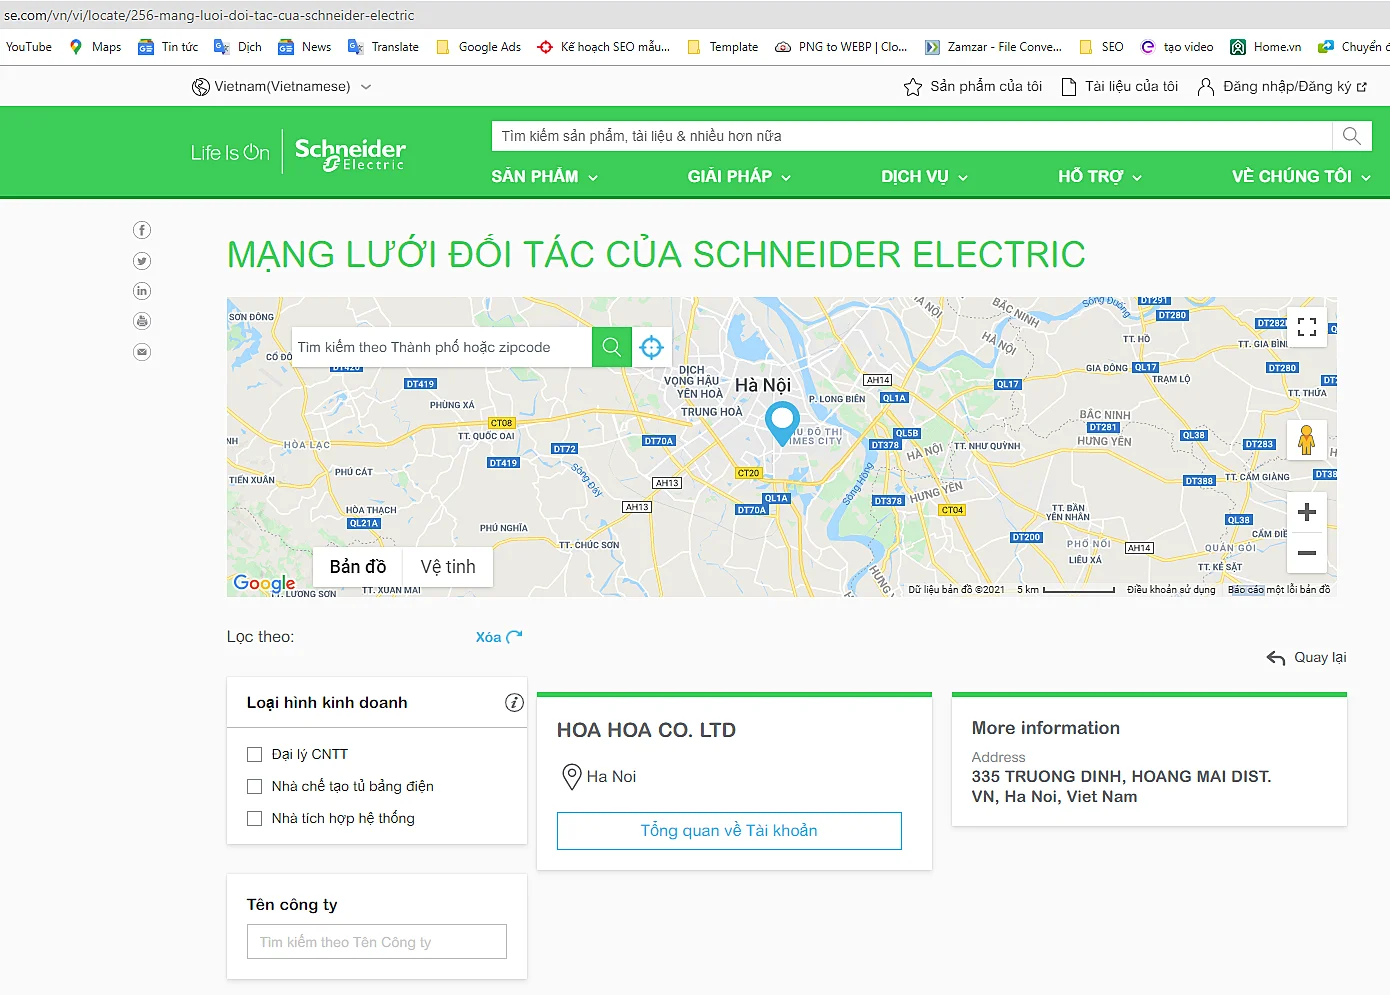Expand the DỊCH VỤ menu
Screen dimensions: 1390x995
coord(925,177)
